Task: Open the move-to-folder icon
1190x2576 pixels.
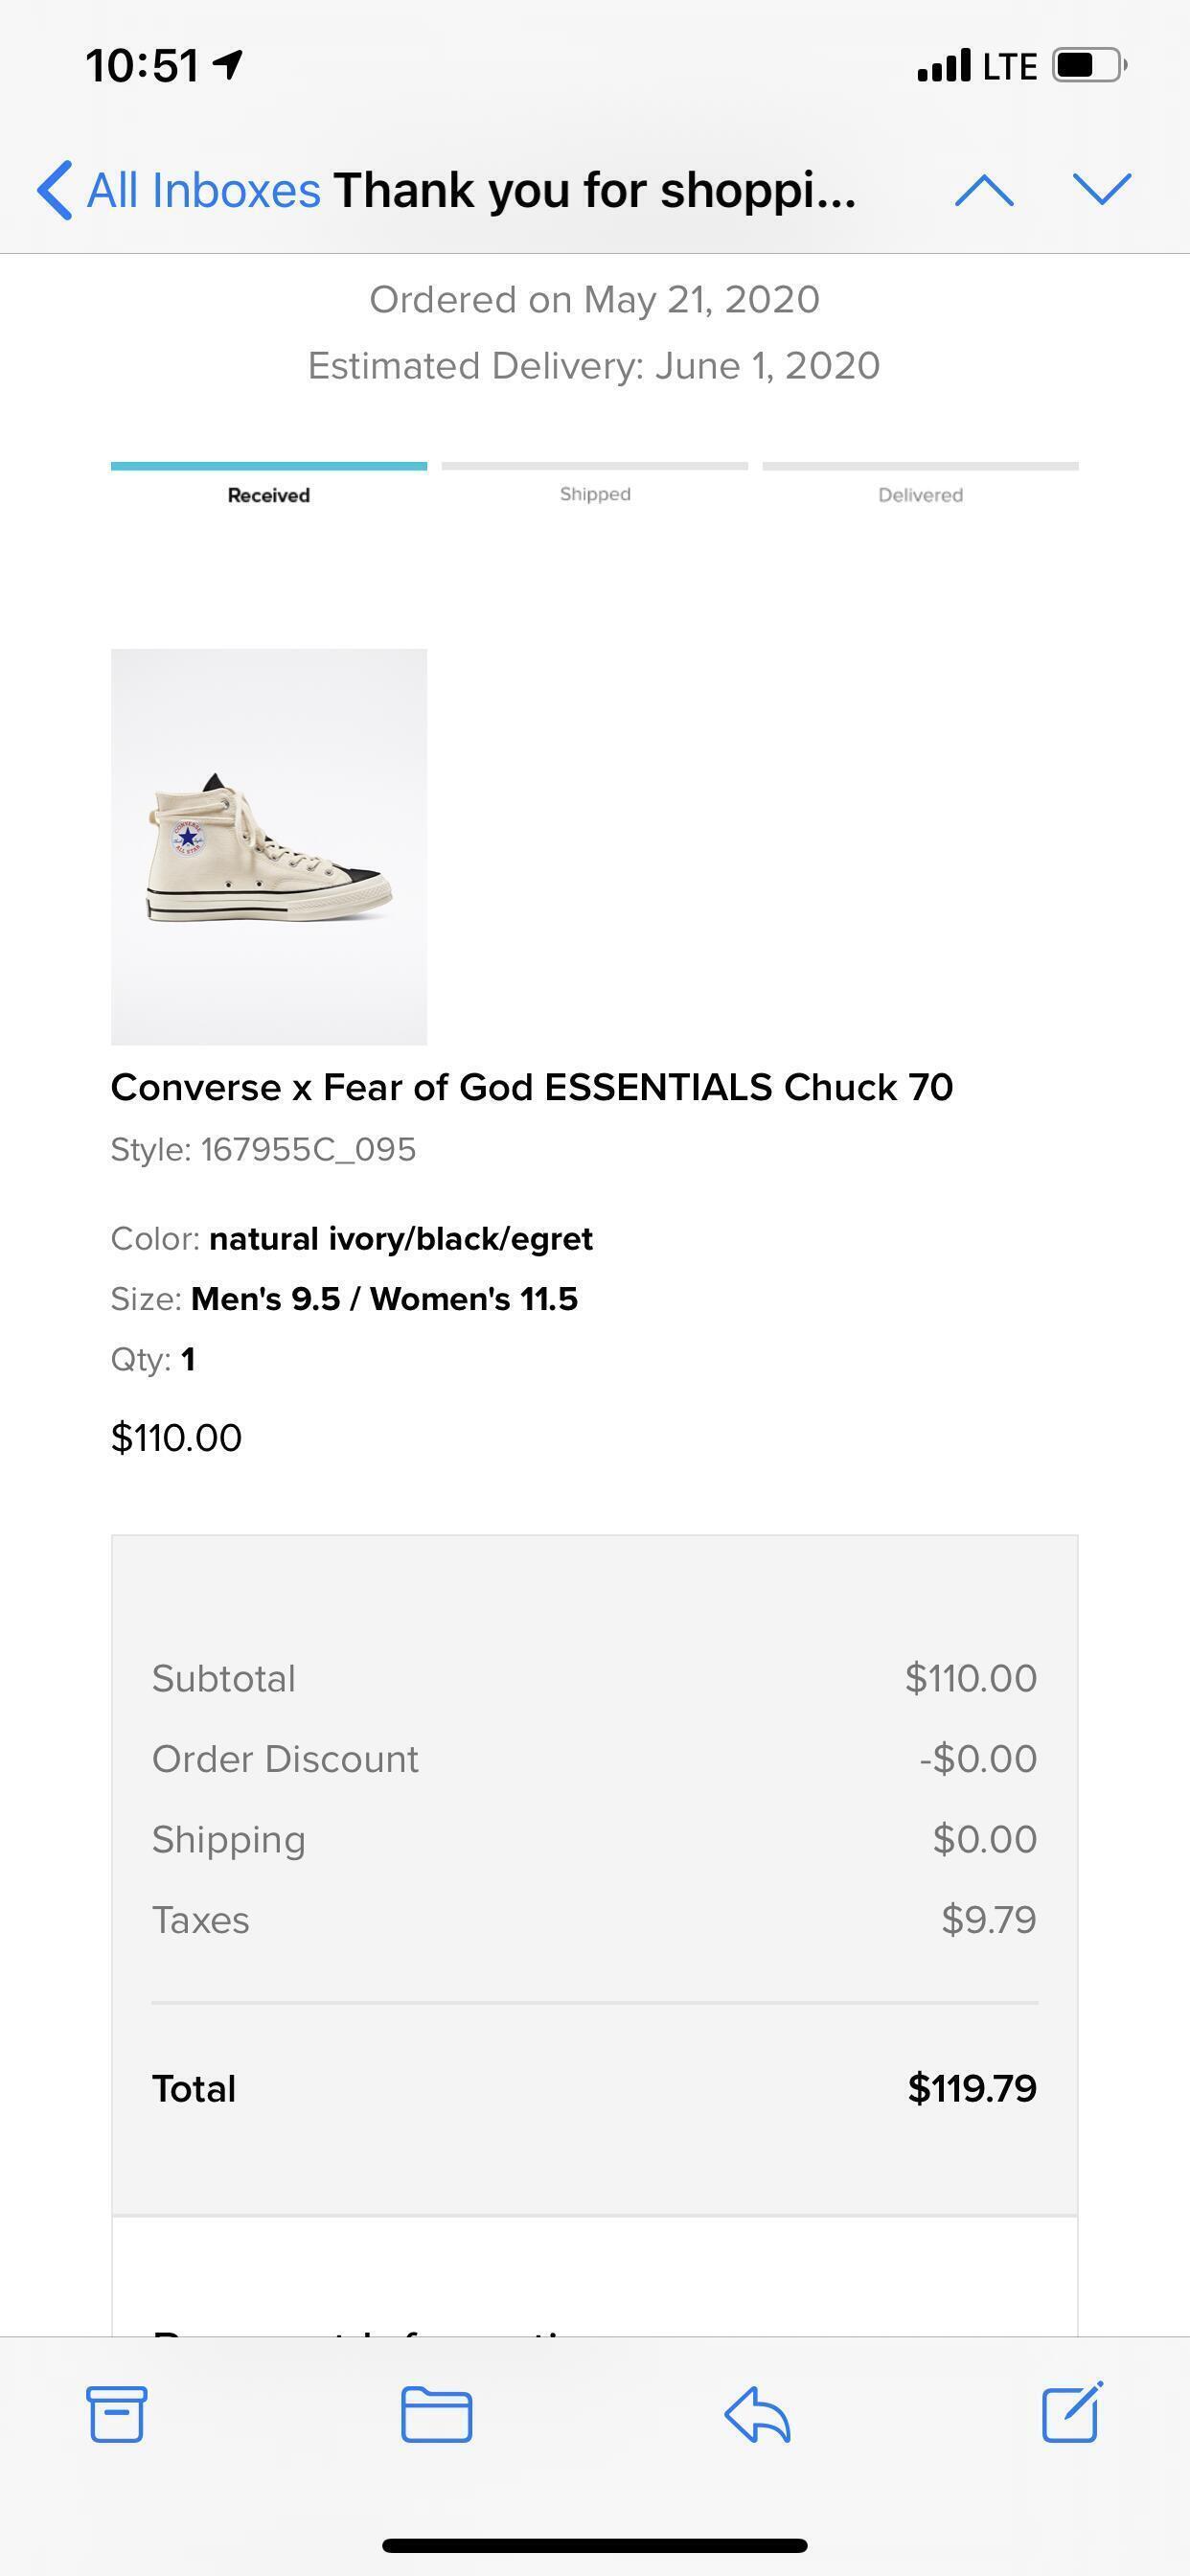Action: [x=436, y=2414]
